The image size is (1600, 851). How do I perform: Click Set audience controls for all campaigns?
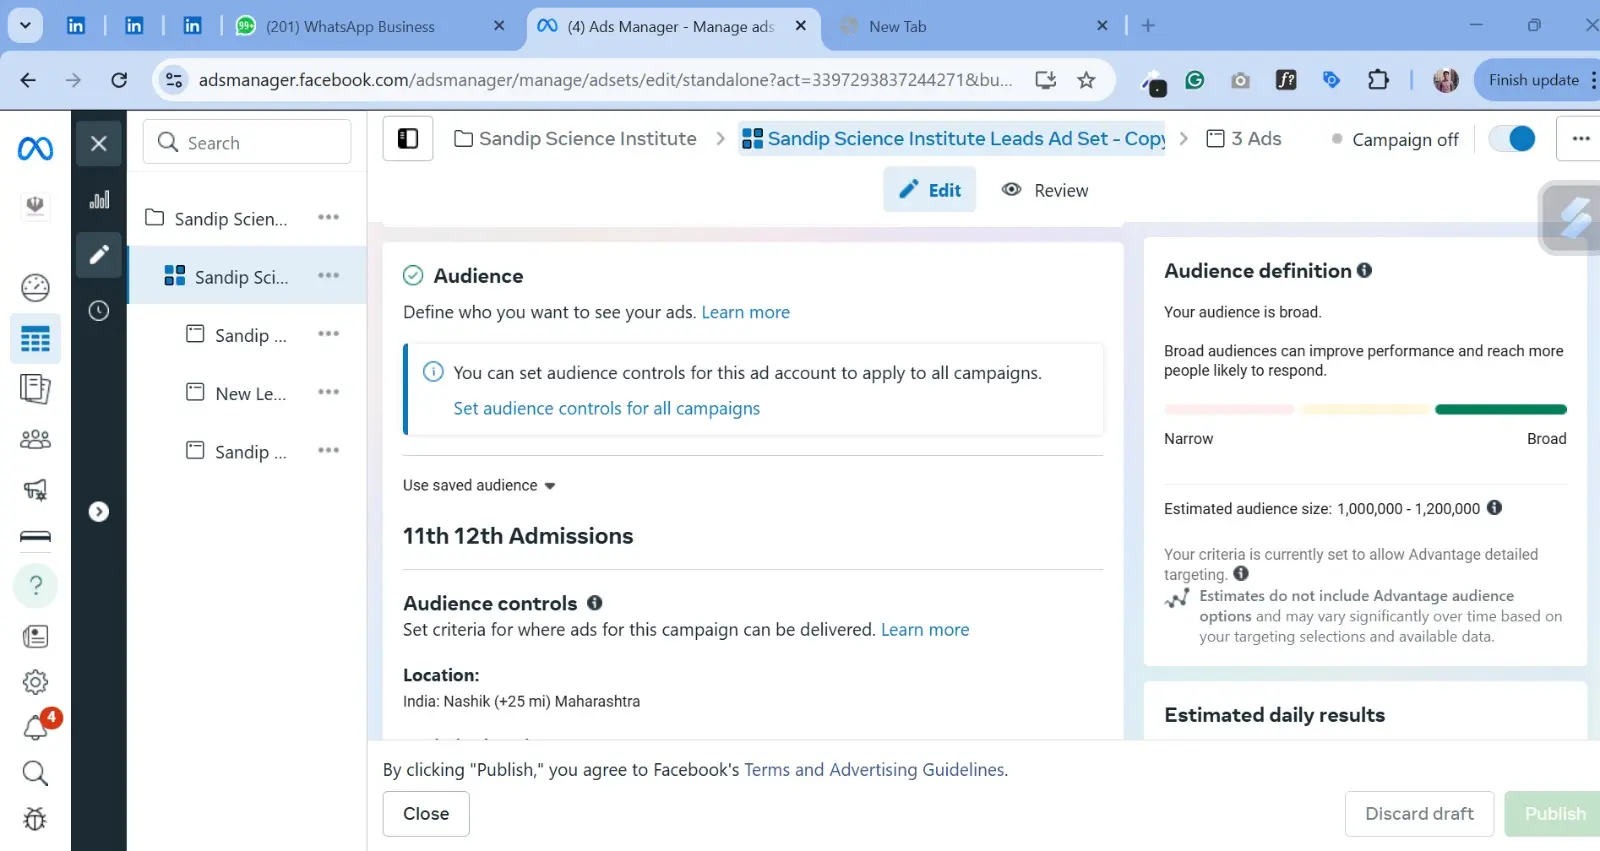click(x=606, y=408)
